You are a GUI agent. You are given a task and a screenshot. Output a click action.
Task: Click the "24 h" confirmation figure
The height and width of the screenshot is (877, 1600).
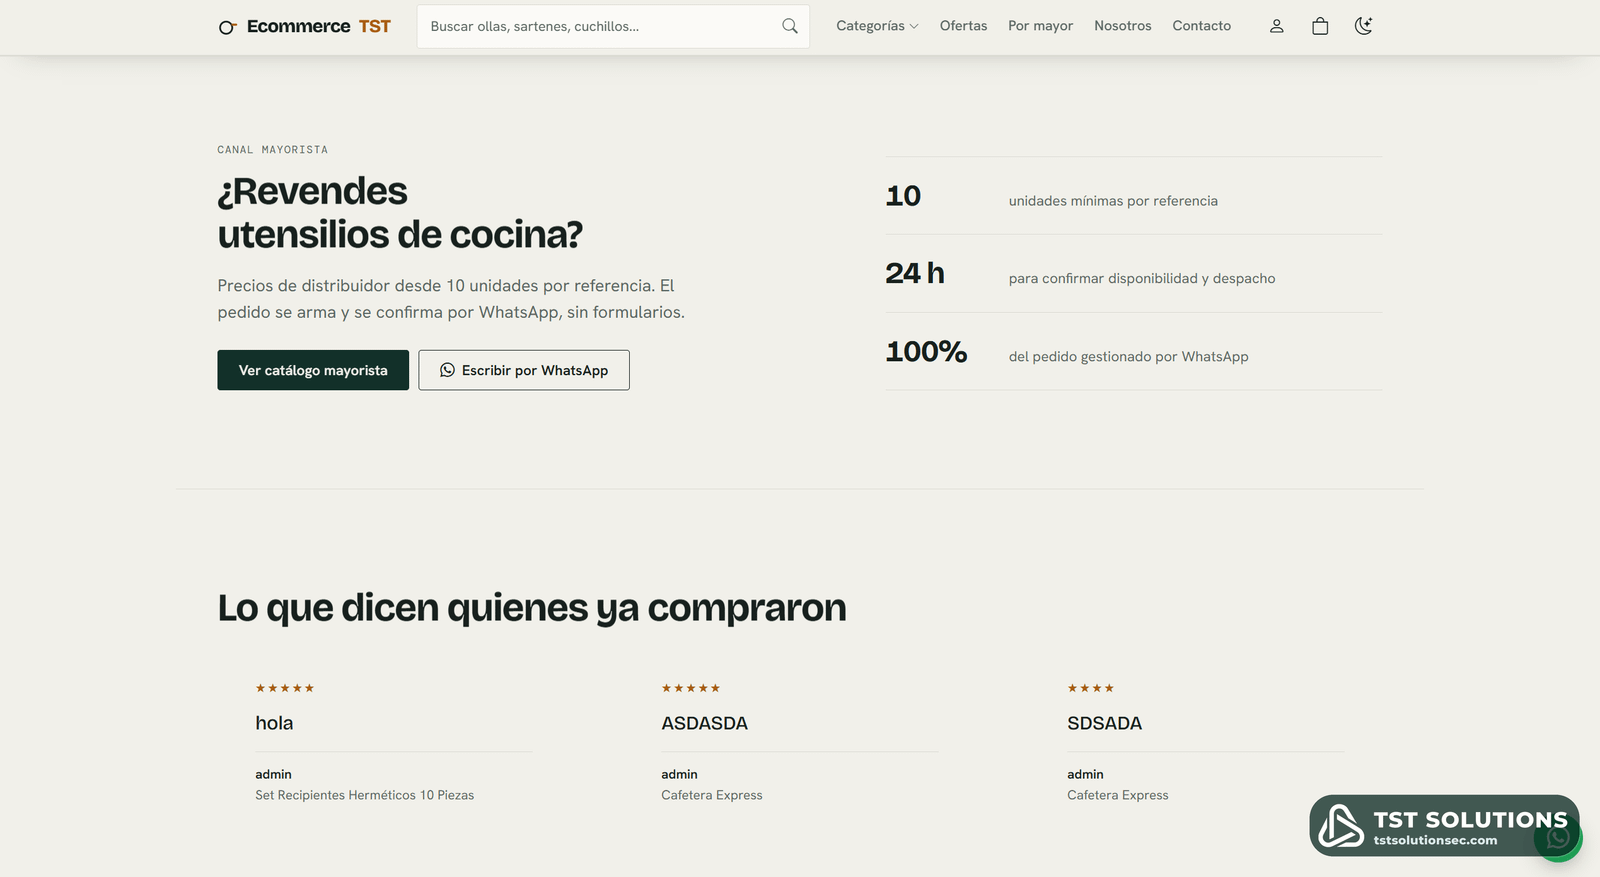click(x=915, y=274)
